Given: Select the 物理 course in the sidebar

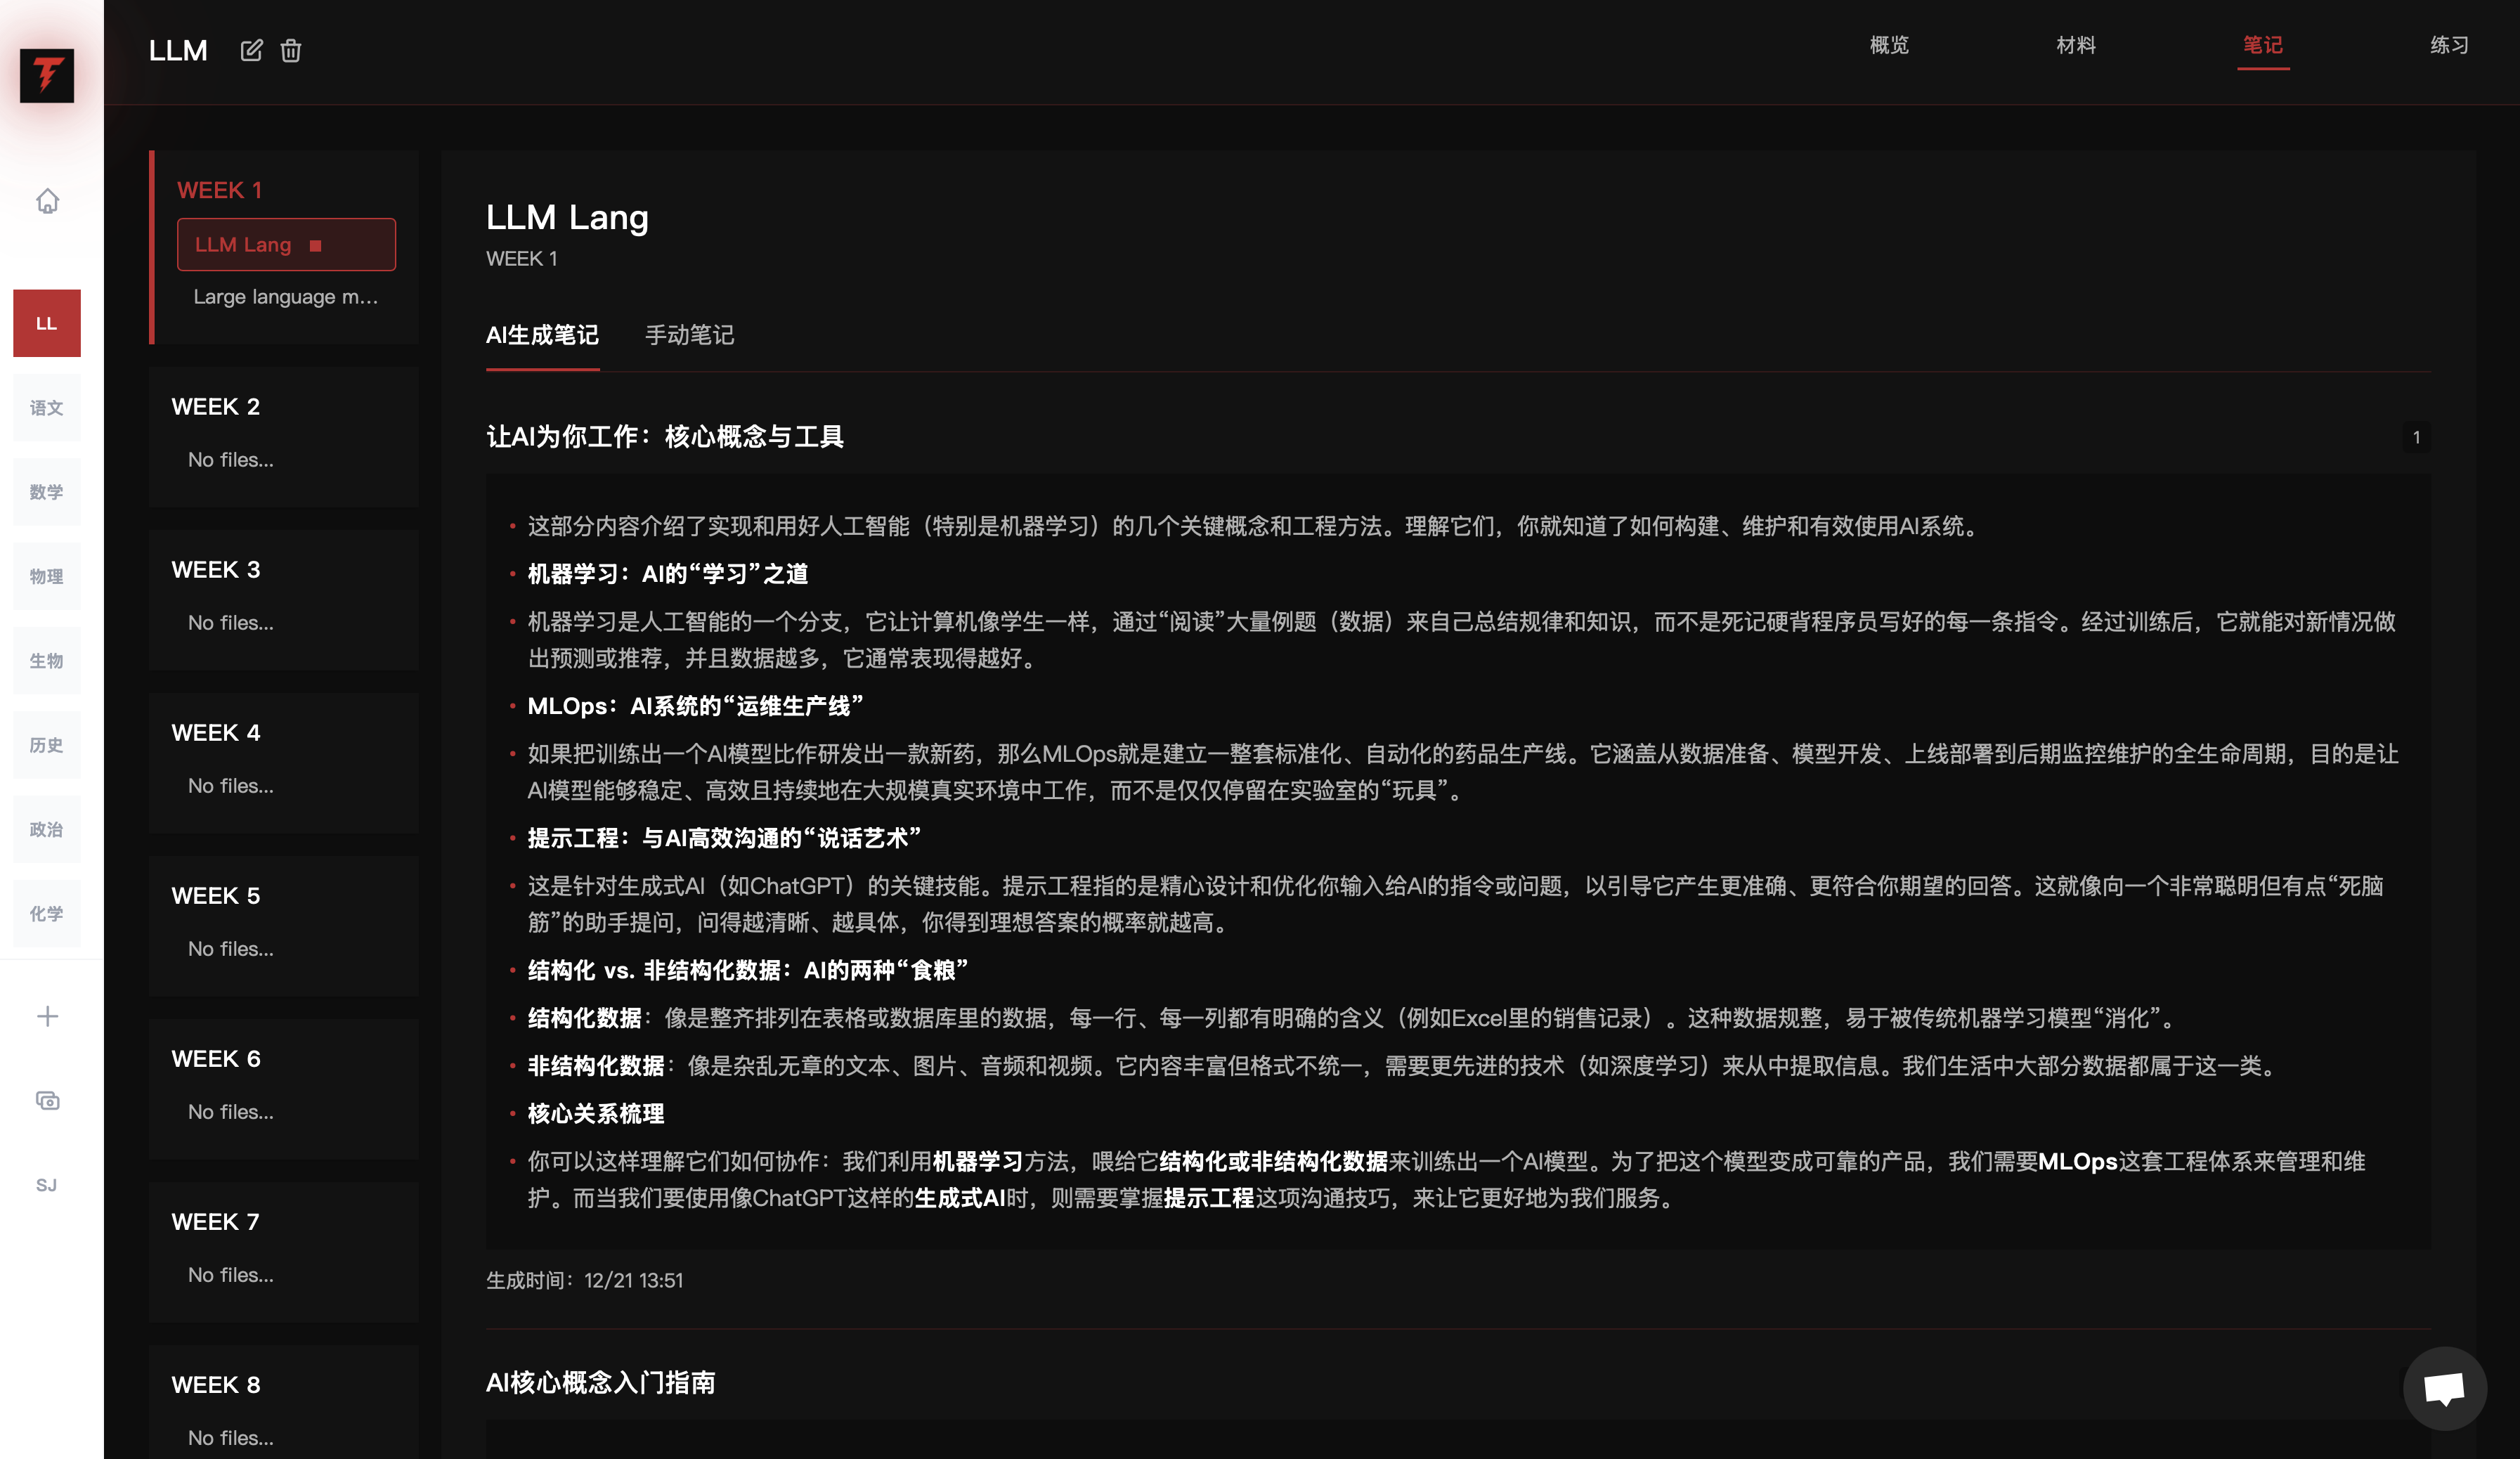Looking at the screenshot, I should click(47, 576).
